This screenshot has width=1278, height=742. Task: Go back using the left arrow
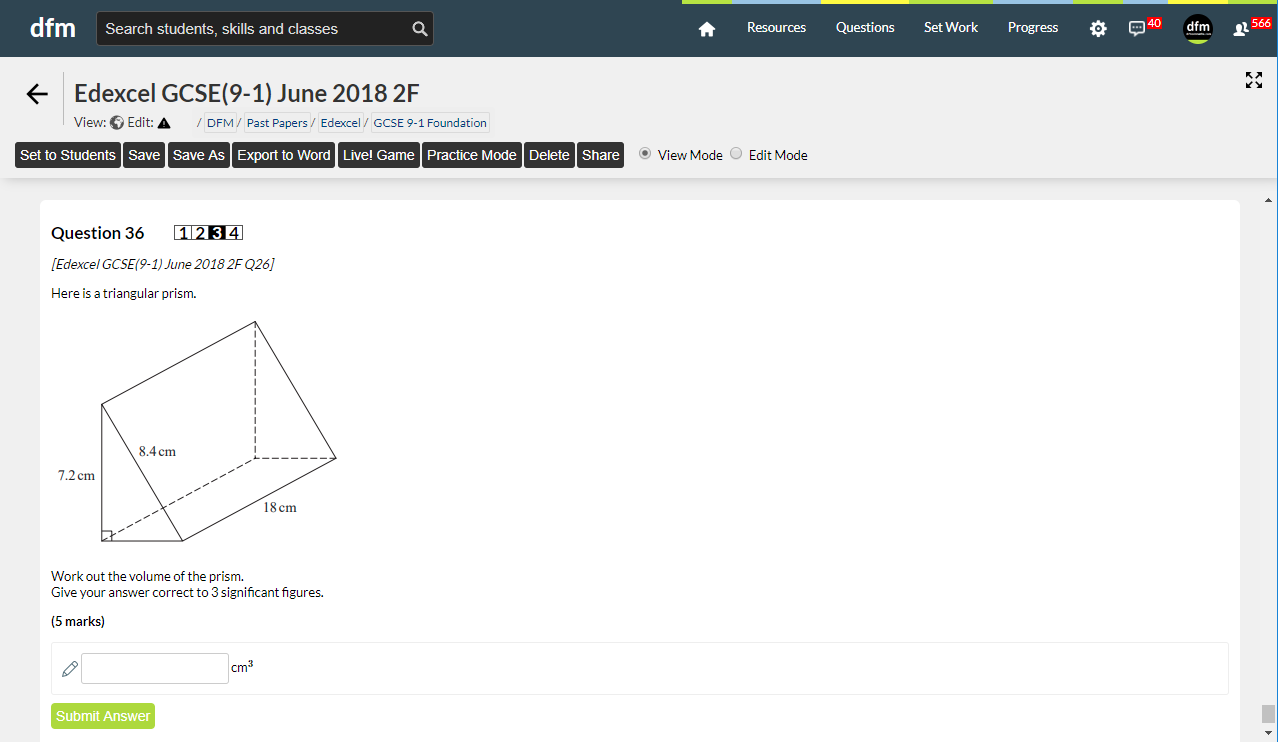(x=37, y=94)
